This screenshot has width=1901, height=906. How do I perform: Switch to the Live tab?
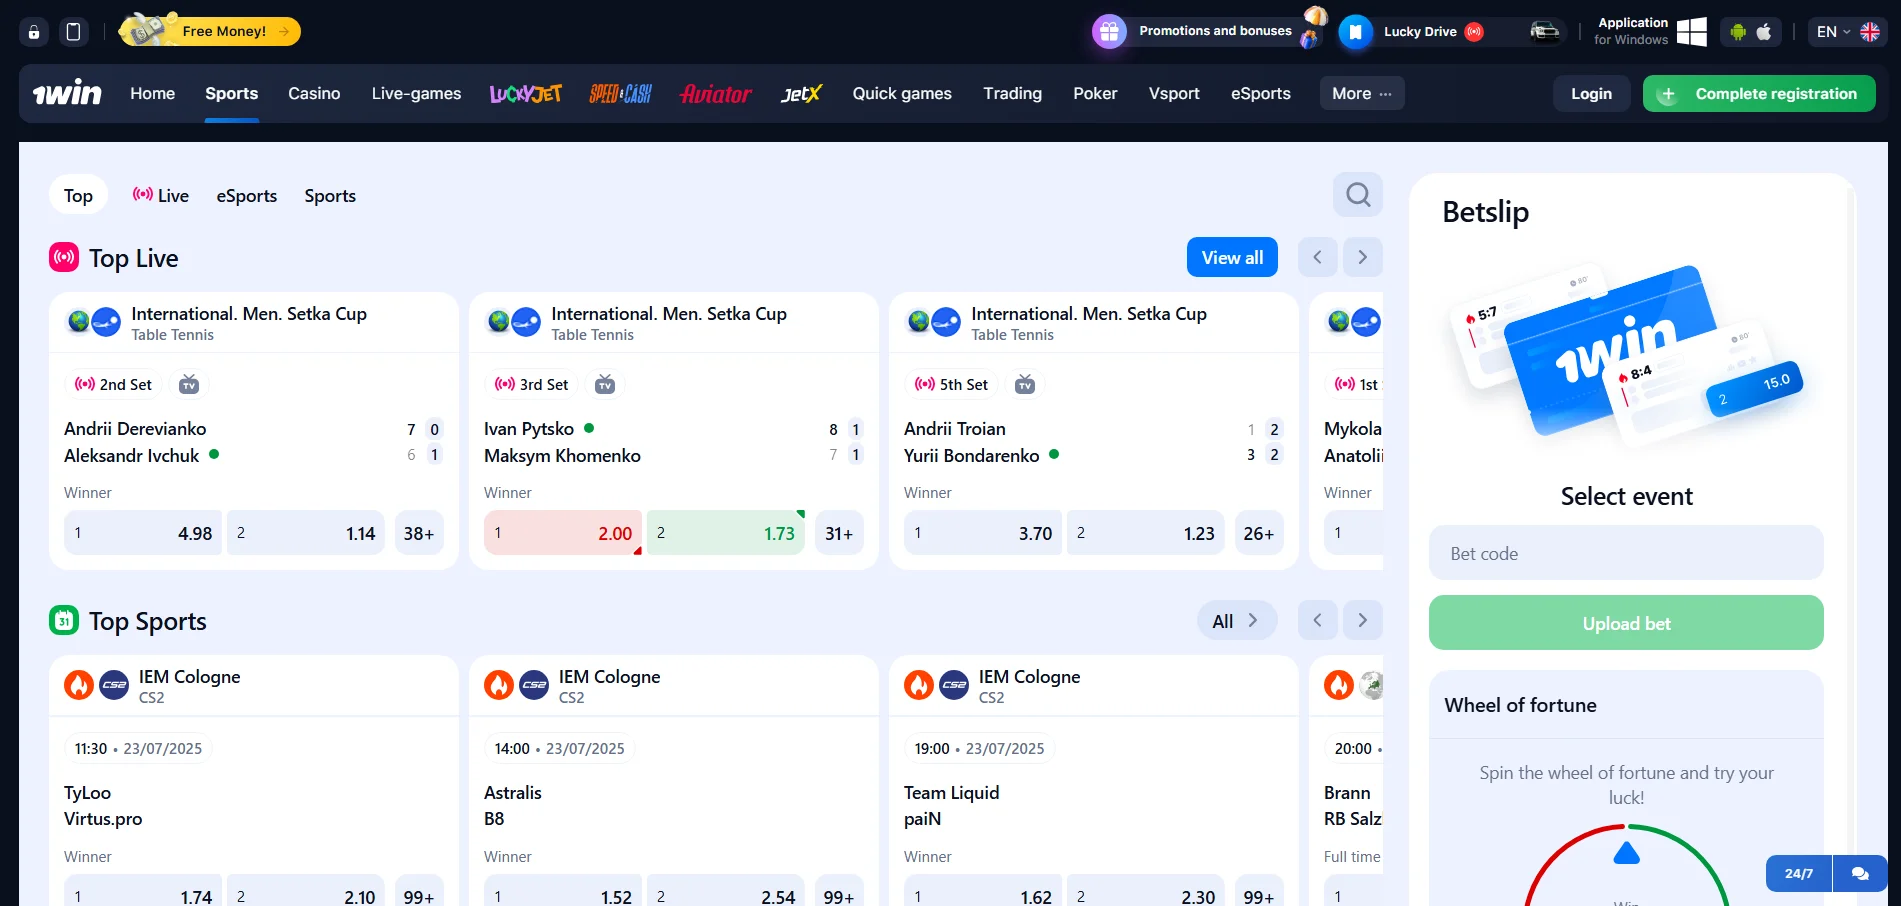coord(161,195)
